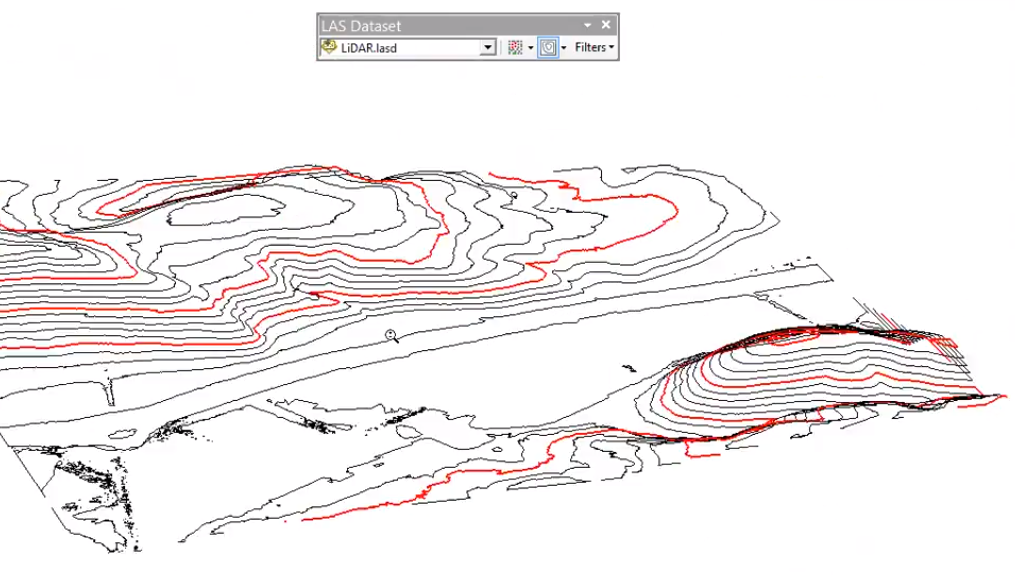Click the hatched lines at right hill's edge
Image resolution: width=1015 pixels, height=575 pixels.
click(878, 315)
